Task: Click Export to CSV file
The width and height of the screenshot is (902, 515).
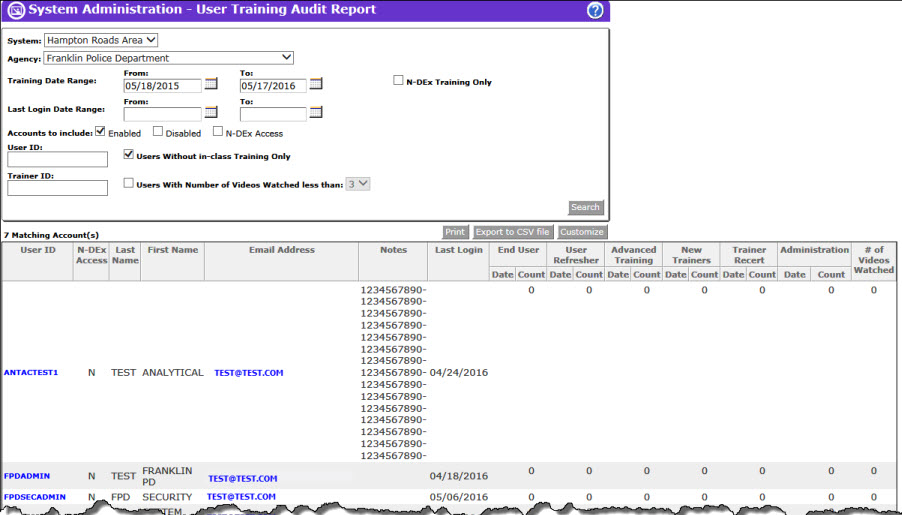Action: point(512,232)
